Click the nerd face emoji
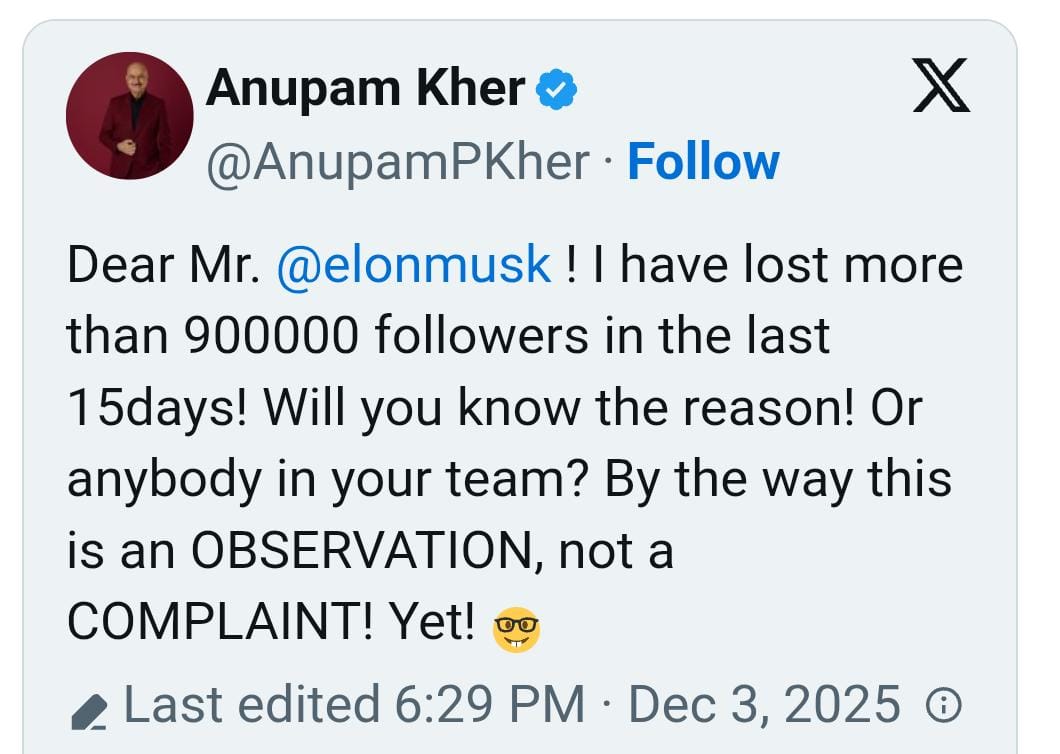The width and height of the screenshot is (1060, 754). click(516, 630)
